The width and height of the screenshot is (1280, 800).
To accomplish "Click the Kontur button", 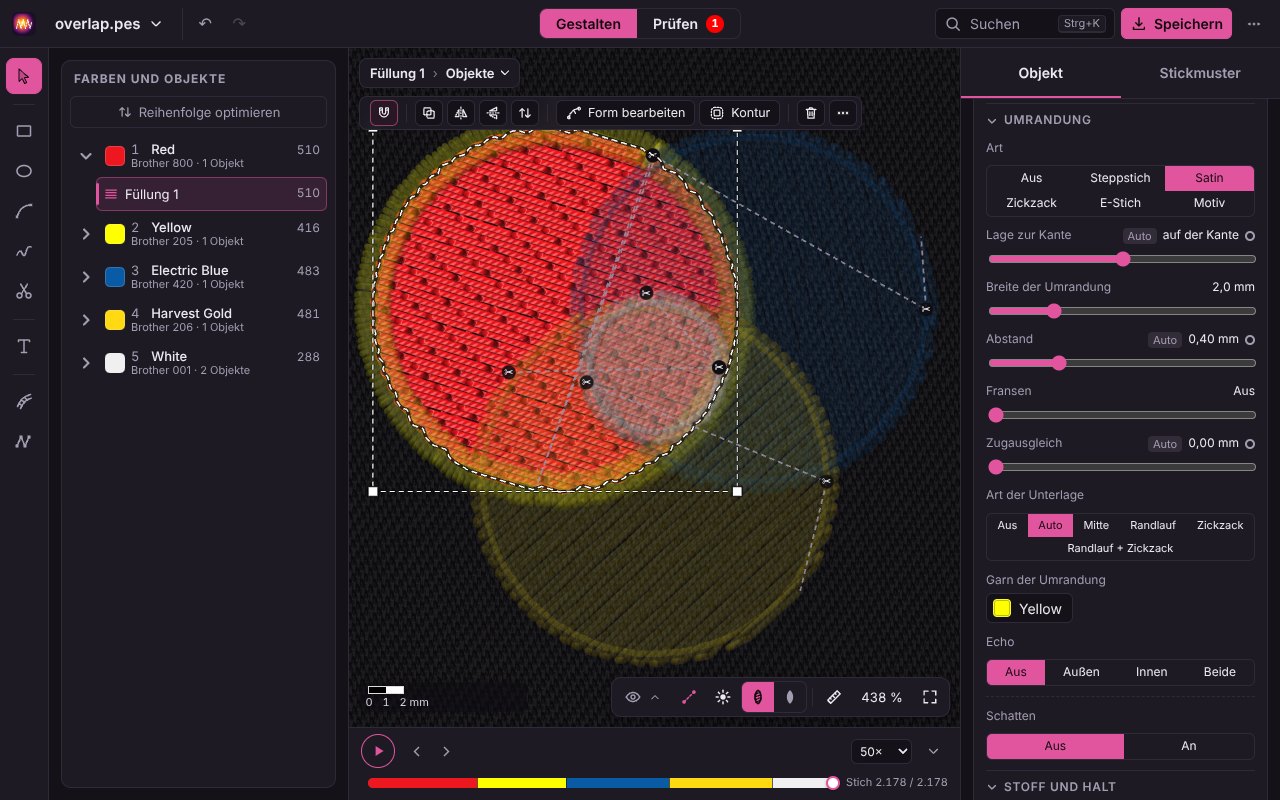I will coord(741,113).
